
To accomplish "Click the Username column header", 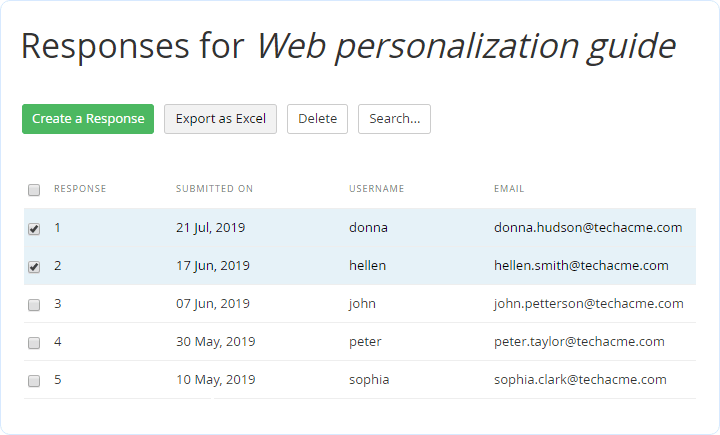I will [x=376, y=189].
